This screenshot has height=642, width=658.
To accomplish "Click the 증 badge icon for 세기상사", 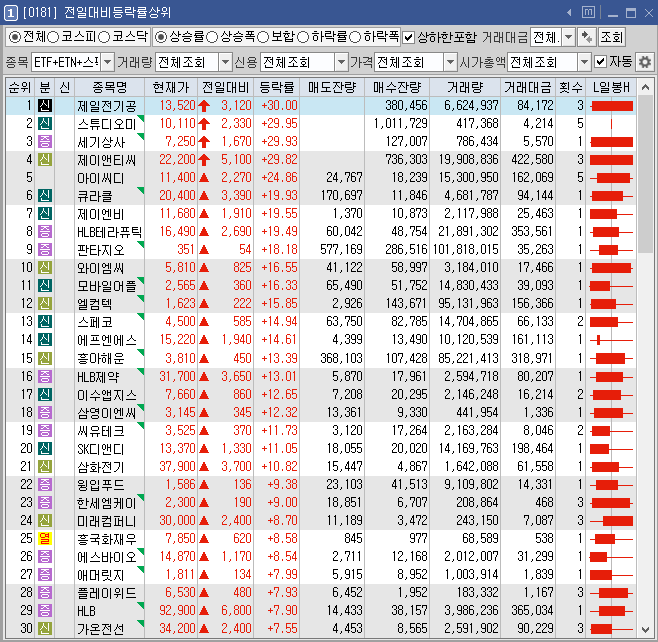I will pos(45,141).
